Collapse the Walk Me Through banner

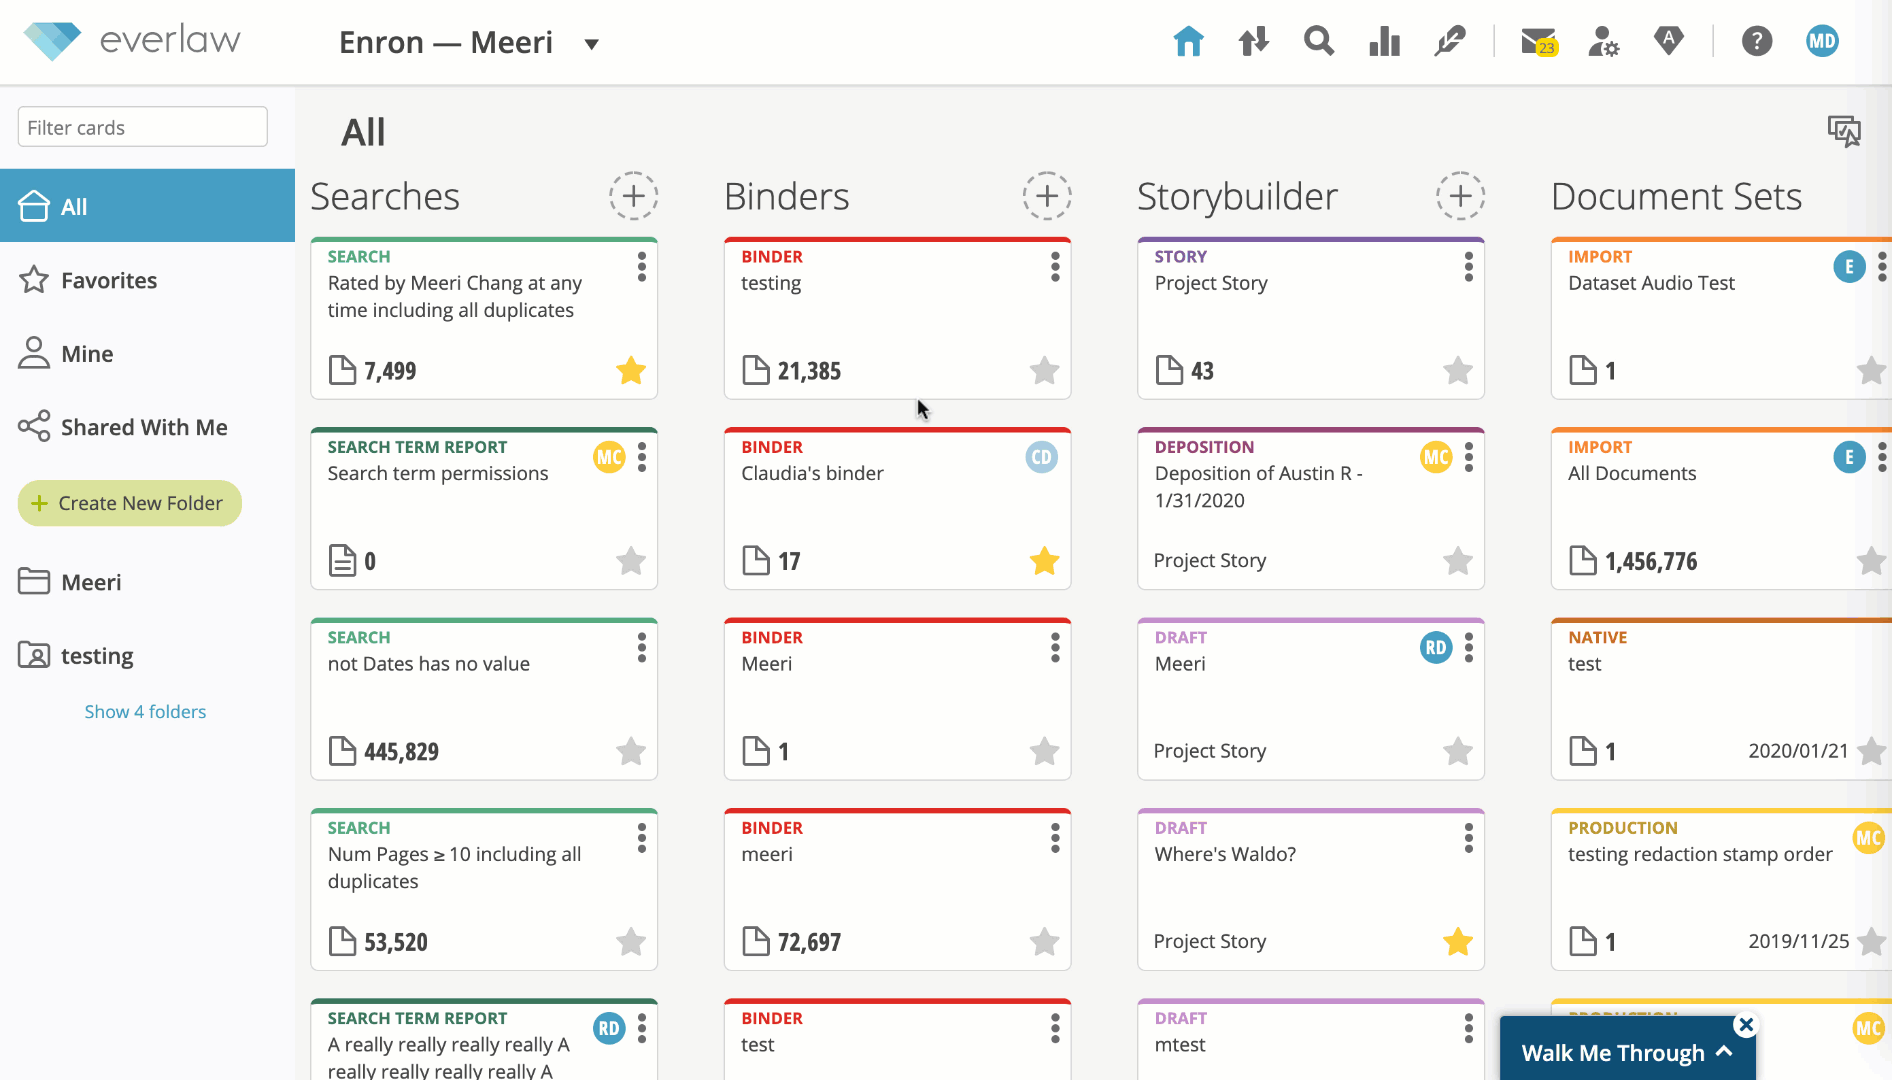[1723, 1052]
